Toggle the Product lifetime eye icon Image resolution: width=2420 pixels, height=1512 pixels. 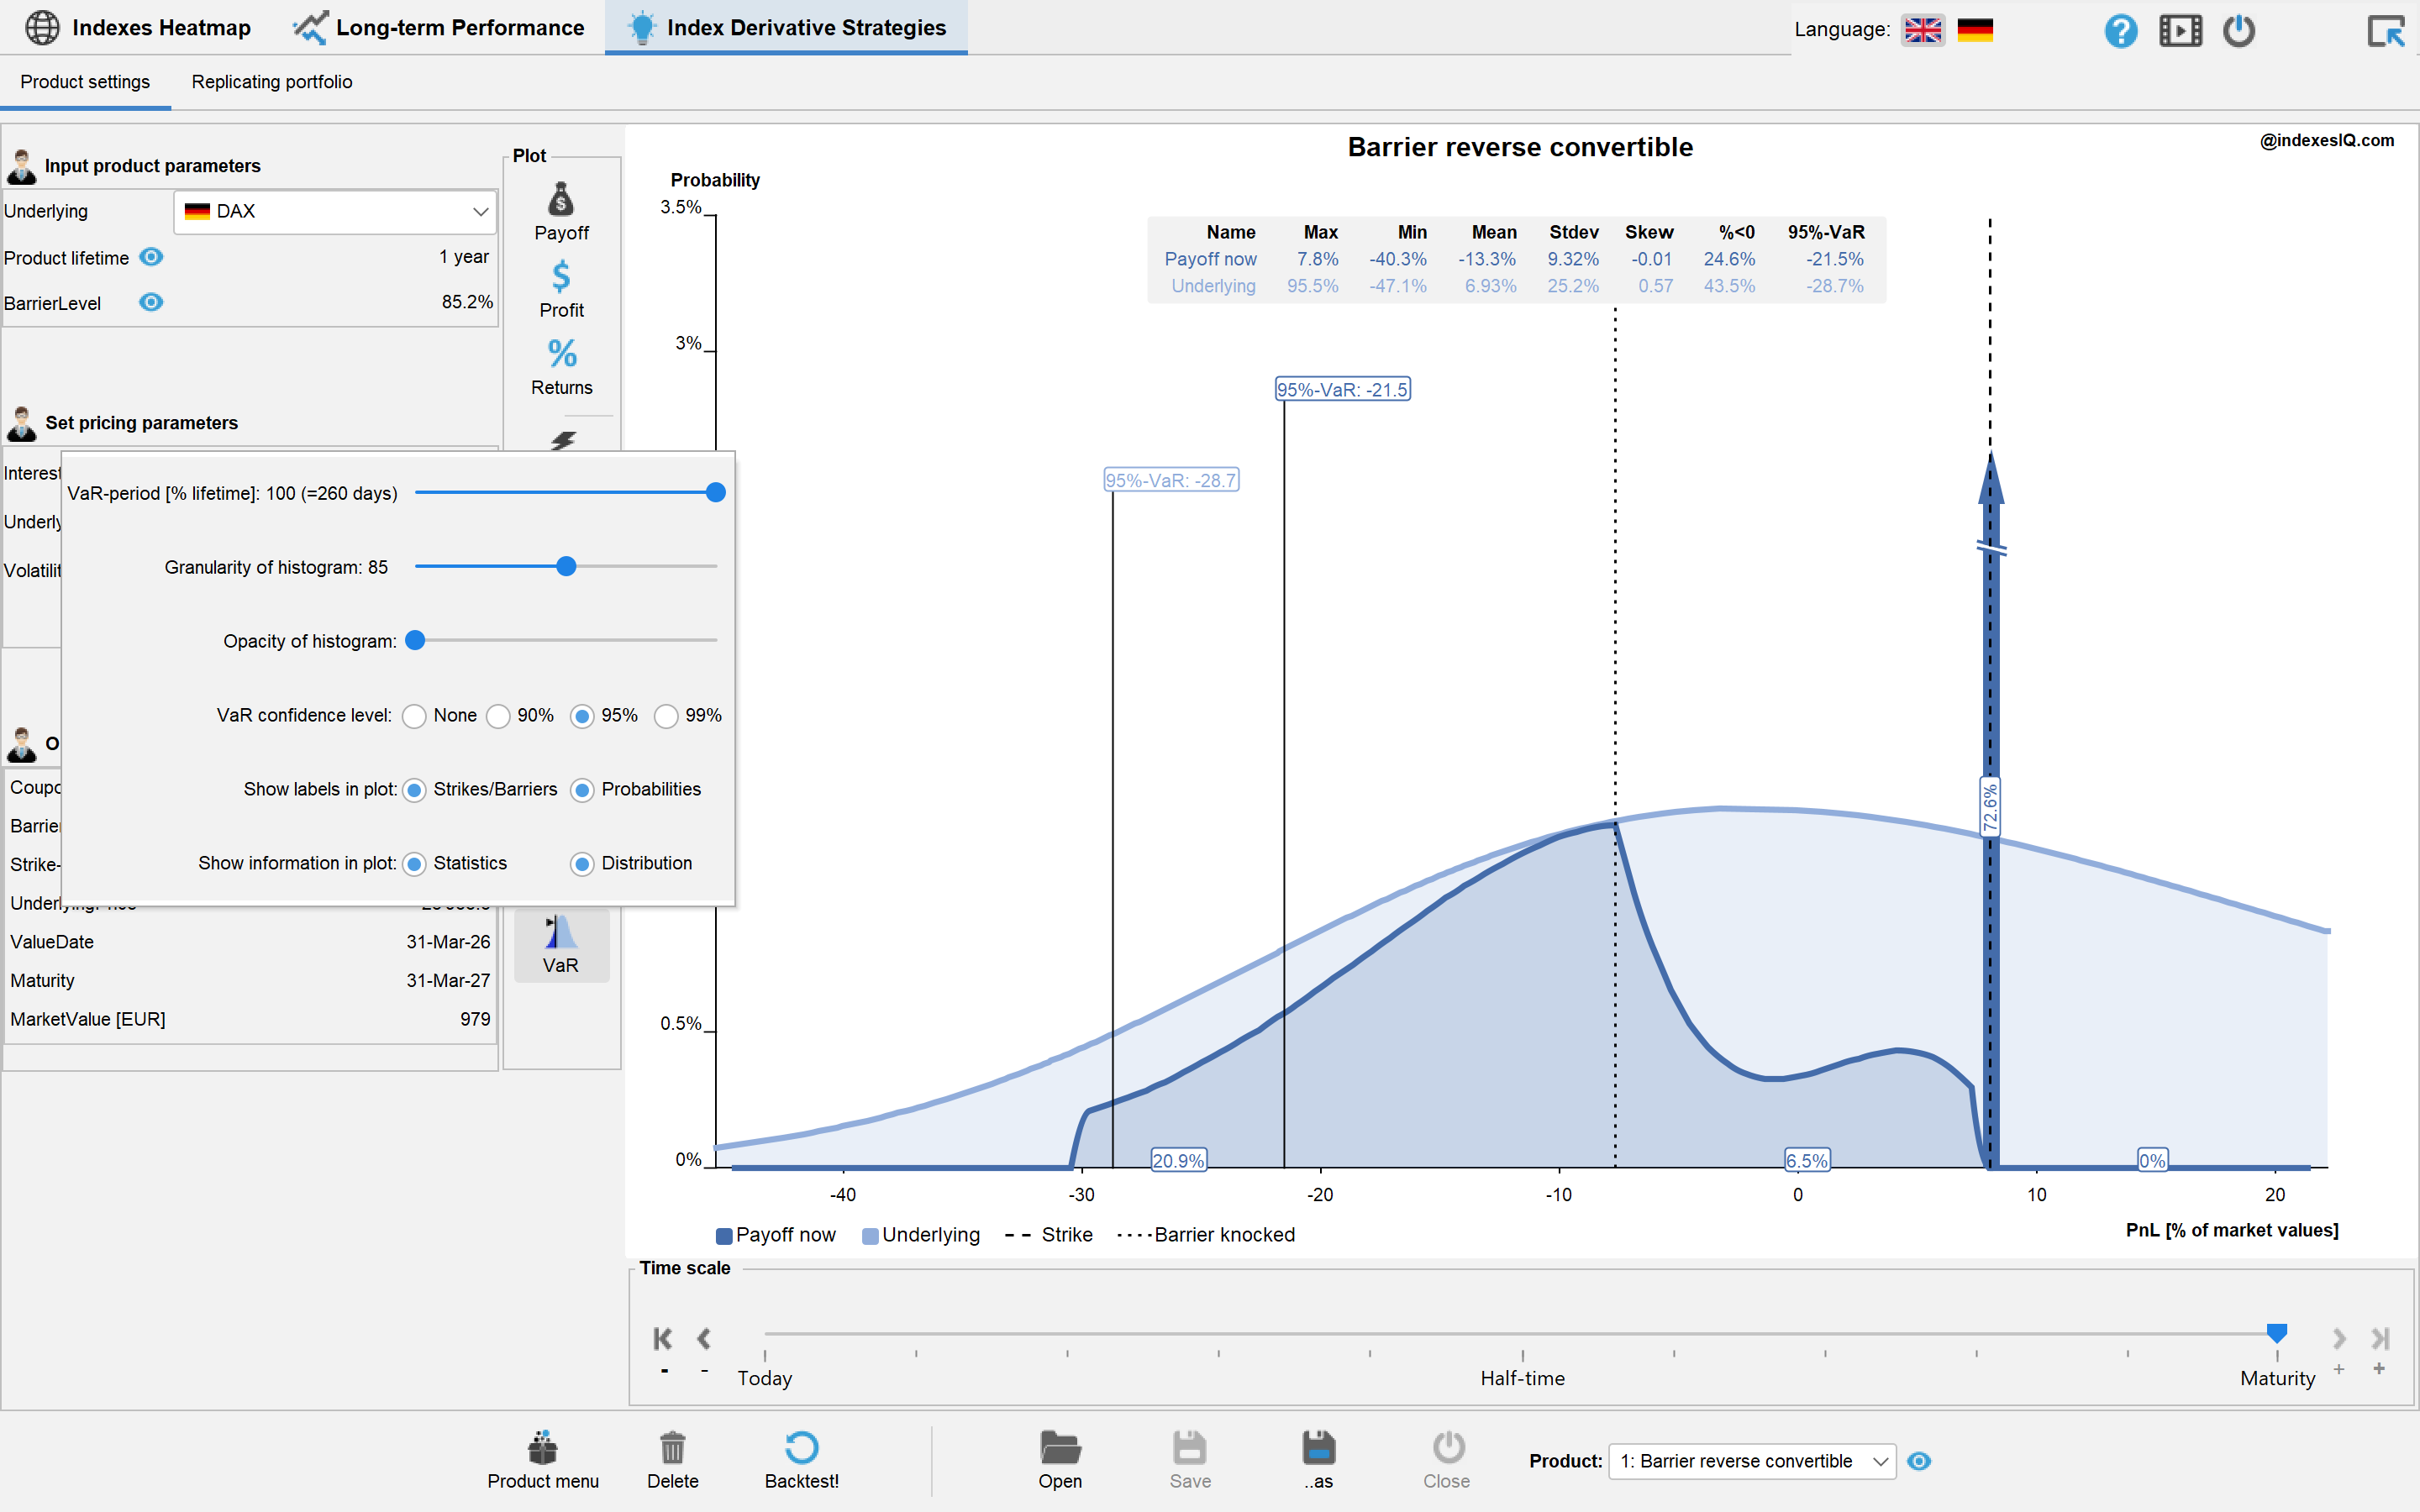click(x=151, y=257)
